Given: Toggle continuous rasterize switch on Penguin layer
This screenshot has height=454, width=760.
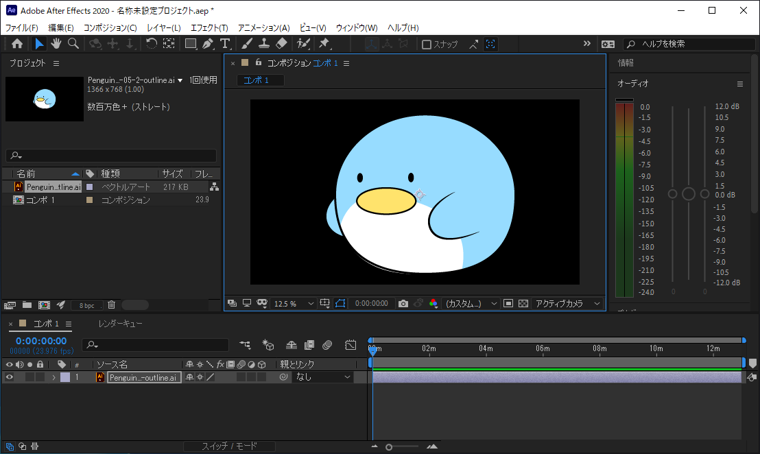Looking at the screenshot, I should click(200, 377).
